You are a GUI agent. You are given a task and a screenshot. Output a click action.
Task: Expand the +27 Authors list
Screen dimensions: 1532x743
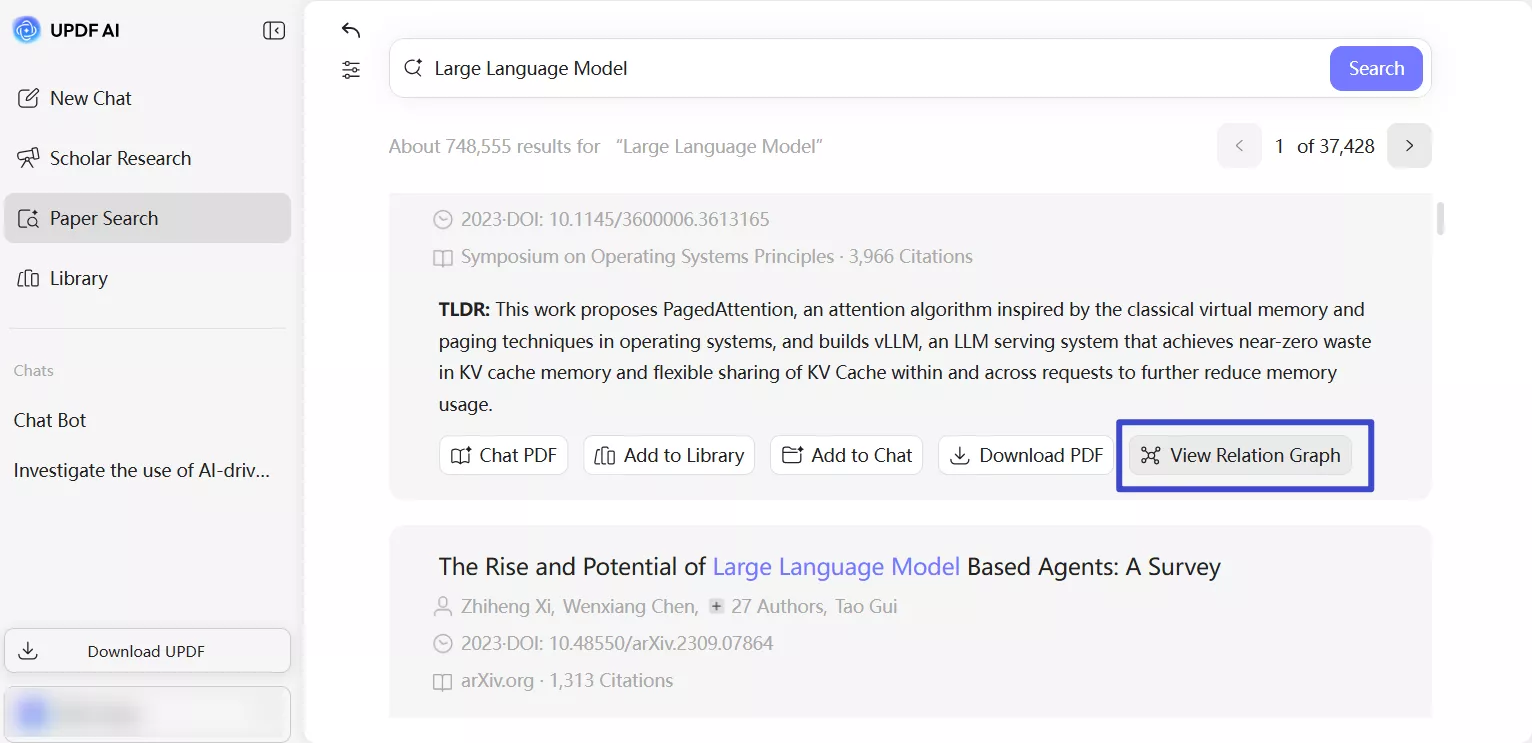pos(767,606)
